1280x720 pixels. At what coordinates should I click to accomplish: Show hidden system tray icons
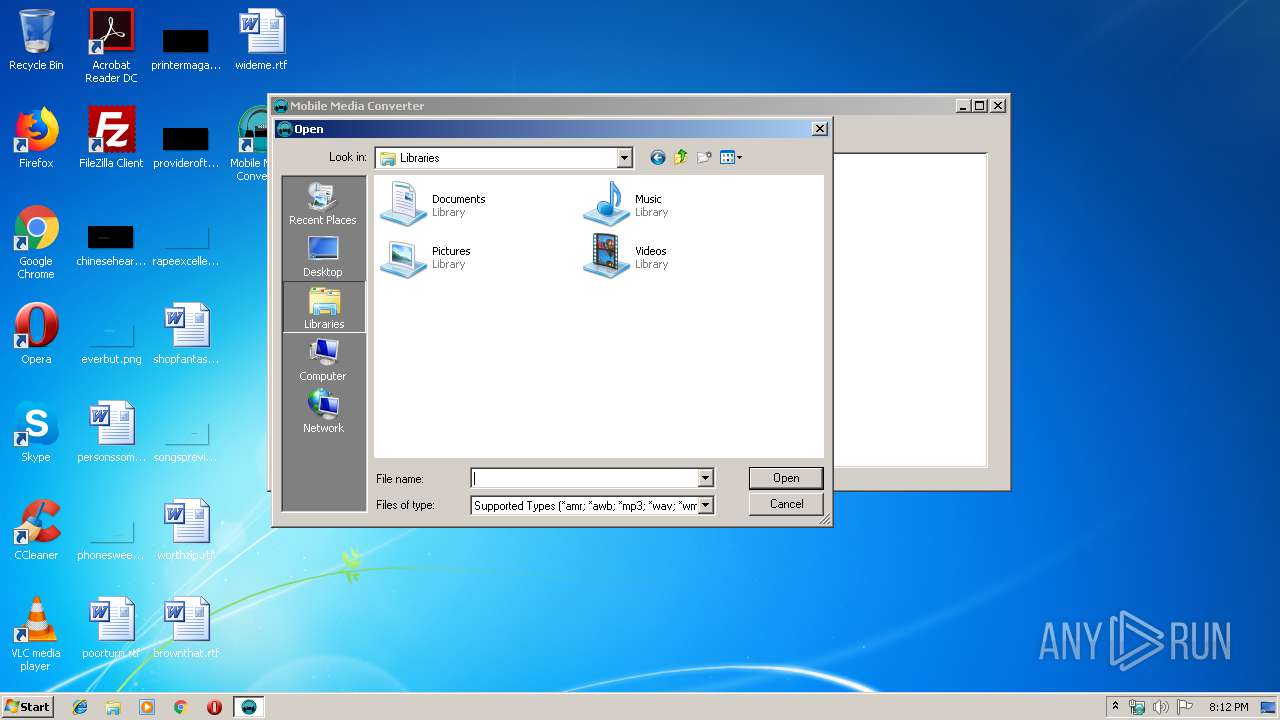1115,706
